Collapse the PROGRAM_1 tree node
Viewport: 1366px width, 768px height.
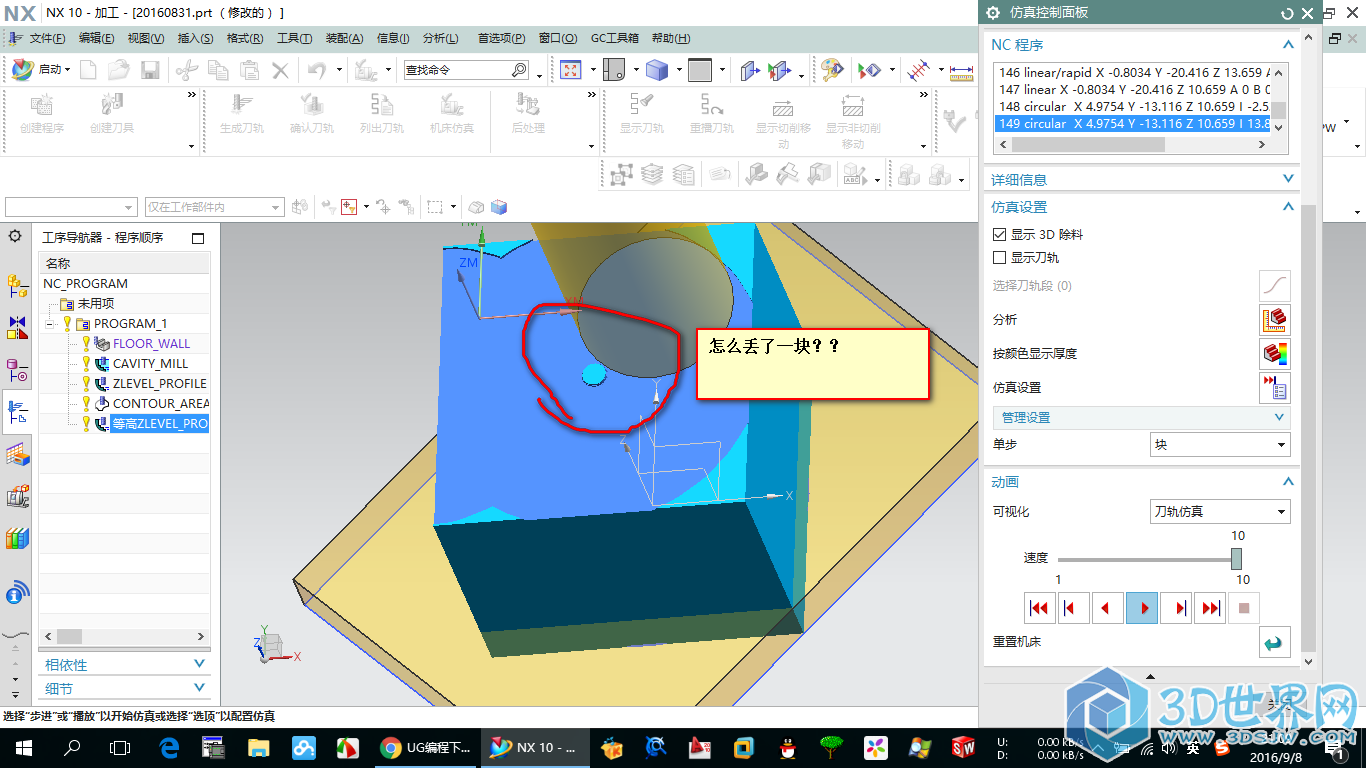pos(50,324)
